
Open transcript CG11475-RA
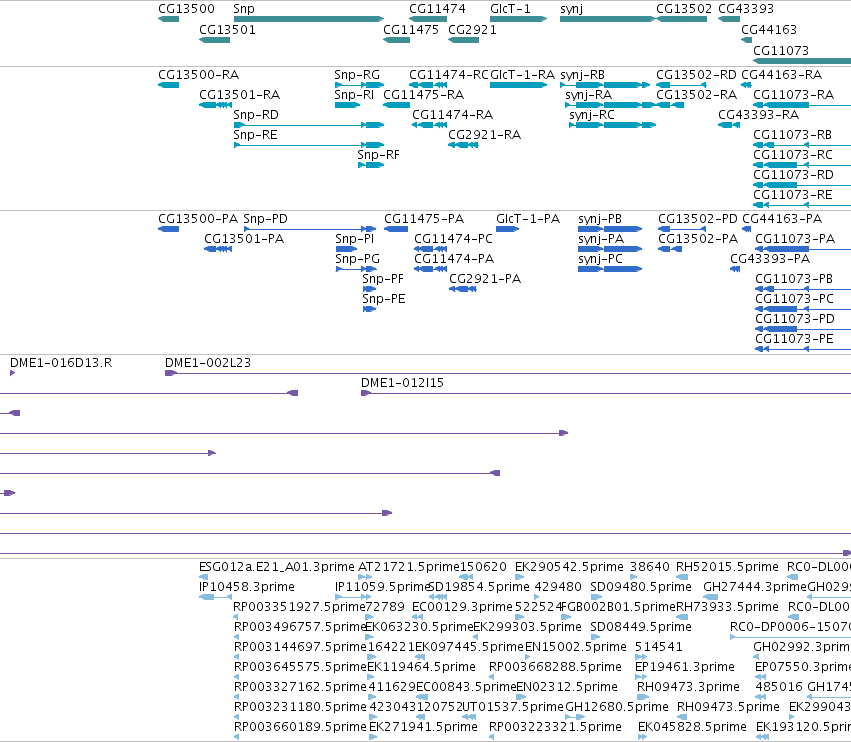click(423, 94)
